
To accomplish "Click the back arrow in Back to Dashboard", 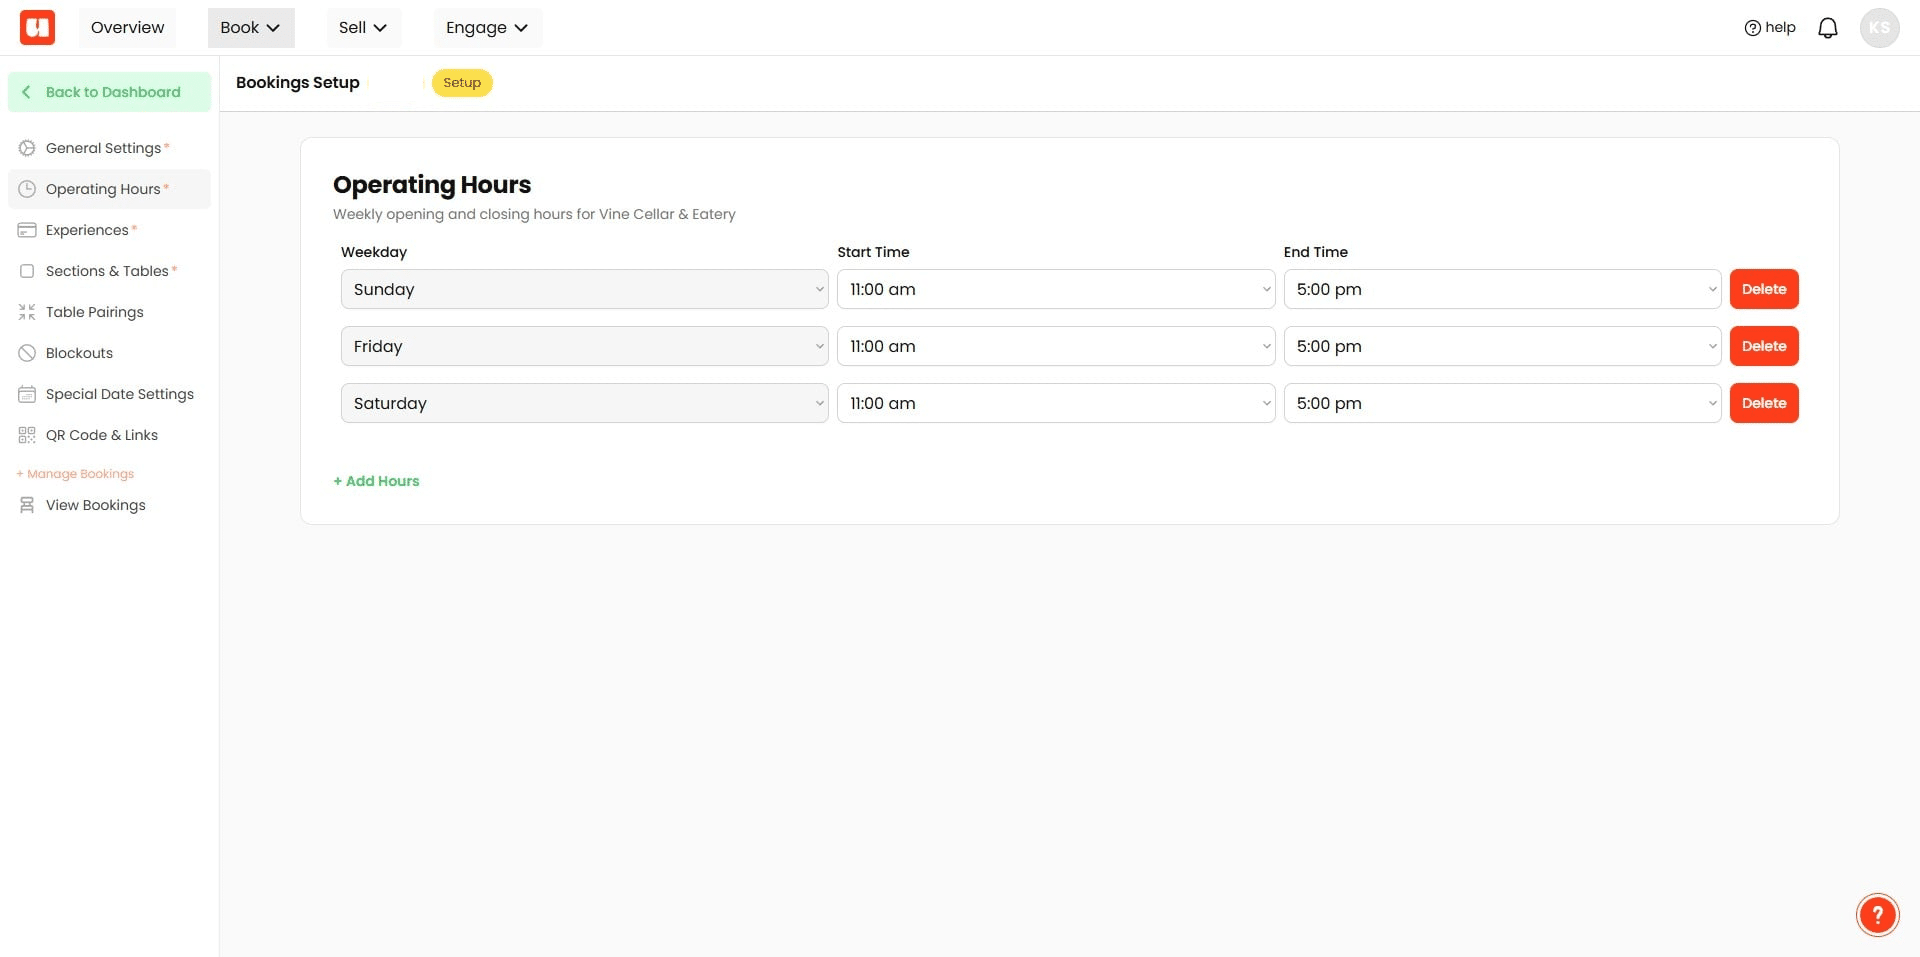I will point(26,92).
